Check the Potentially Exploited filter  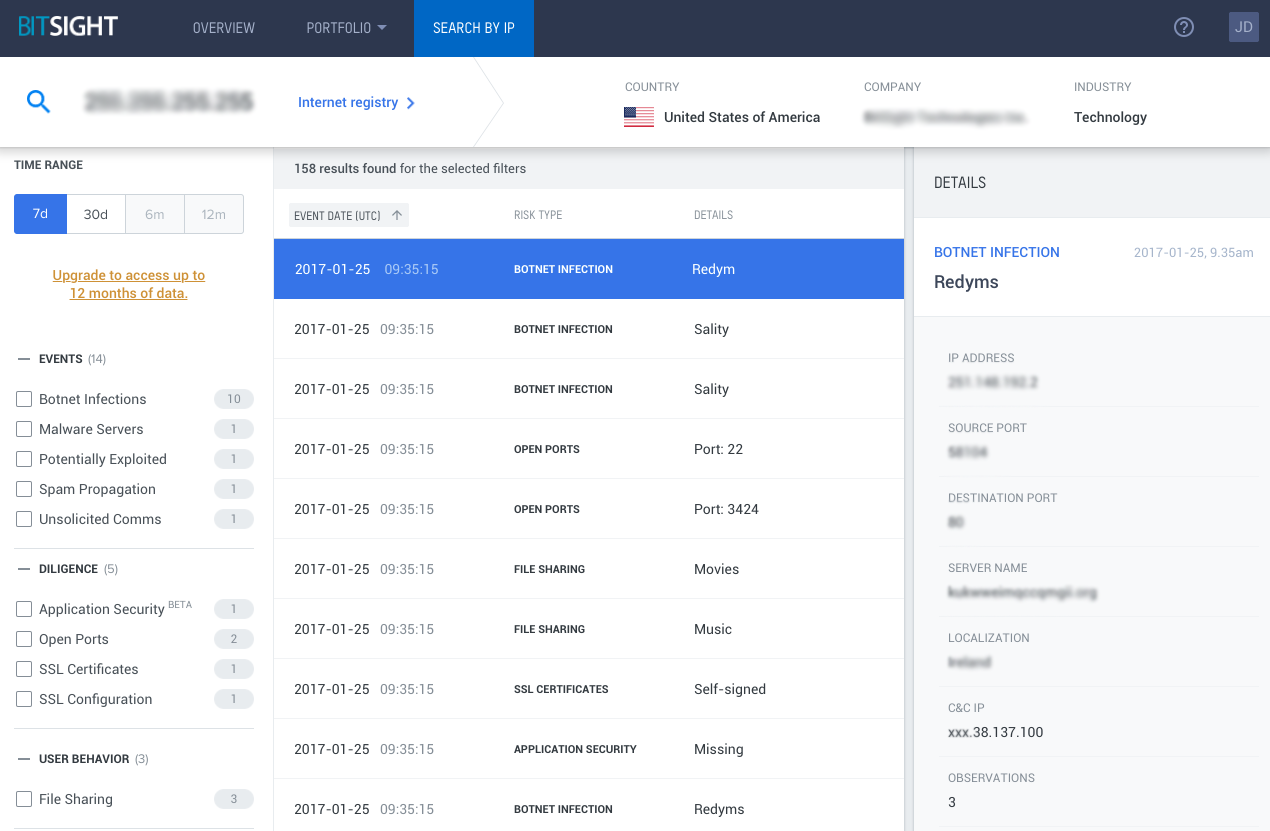pyautogui.click(x=24, y=459)
